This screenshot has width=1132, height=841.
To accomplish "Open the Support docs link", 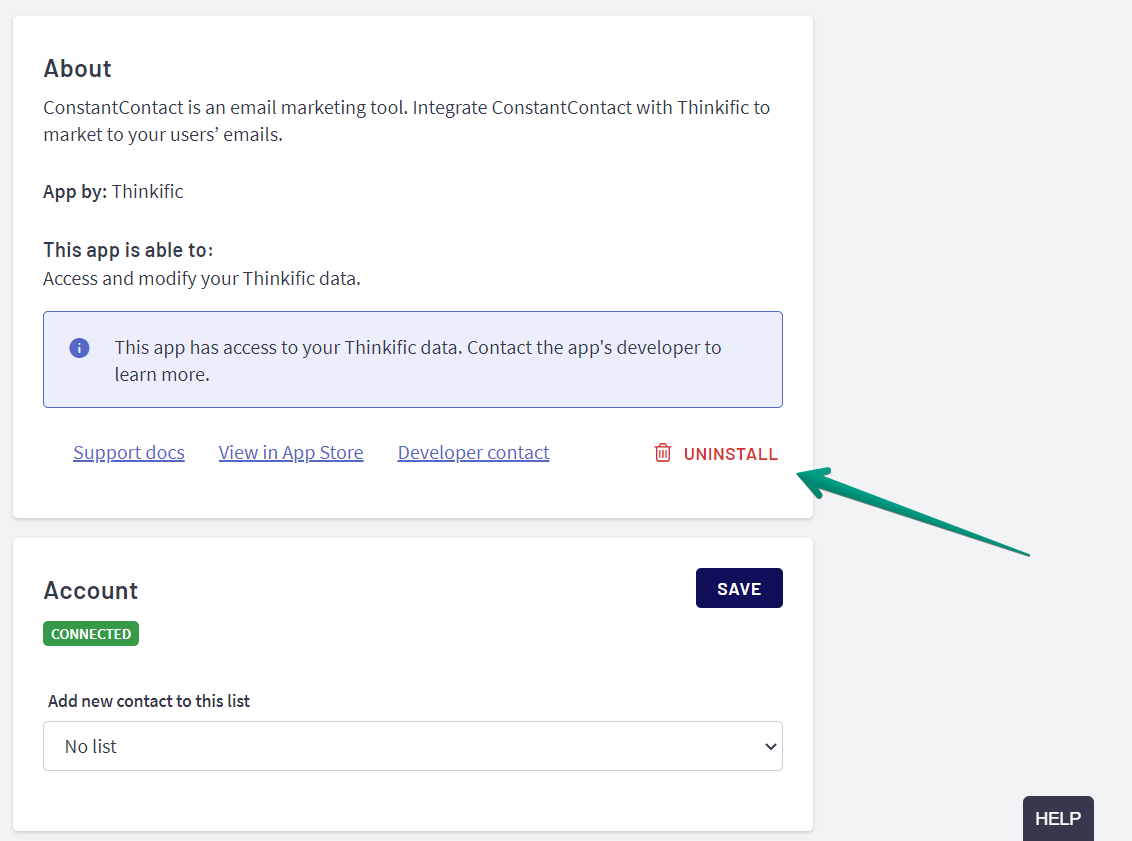I will (129, 453).
